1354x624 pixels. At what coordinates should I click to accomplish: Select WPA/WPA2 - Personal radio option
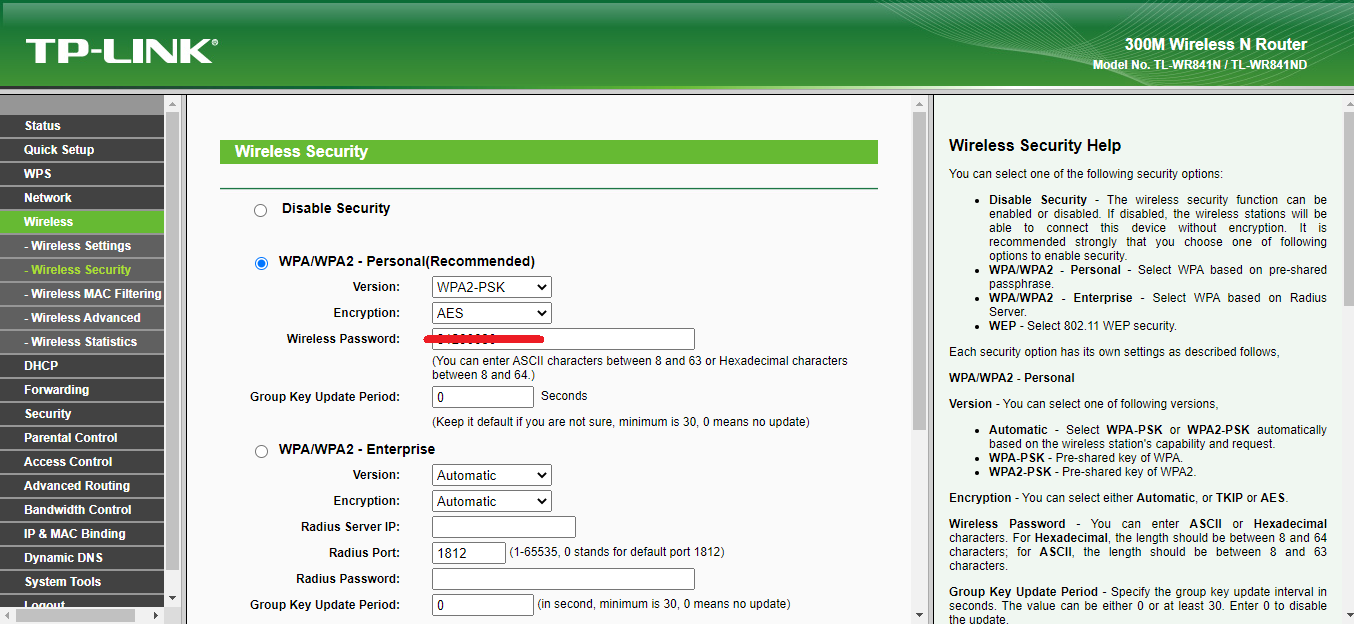[x=262, y=263]
